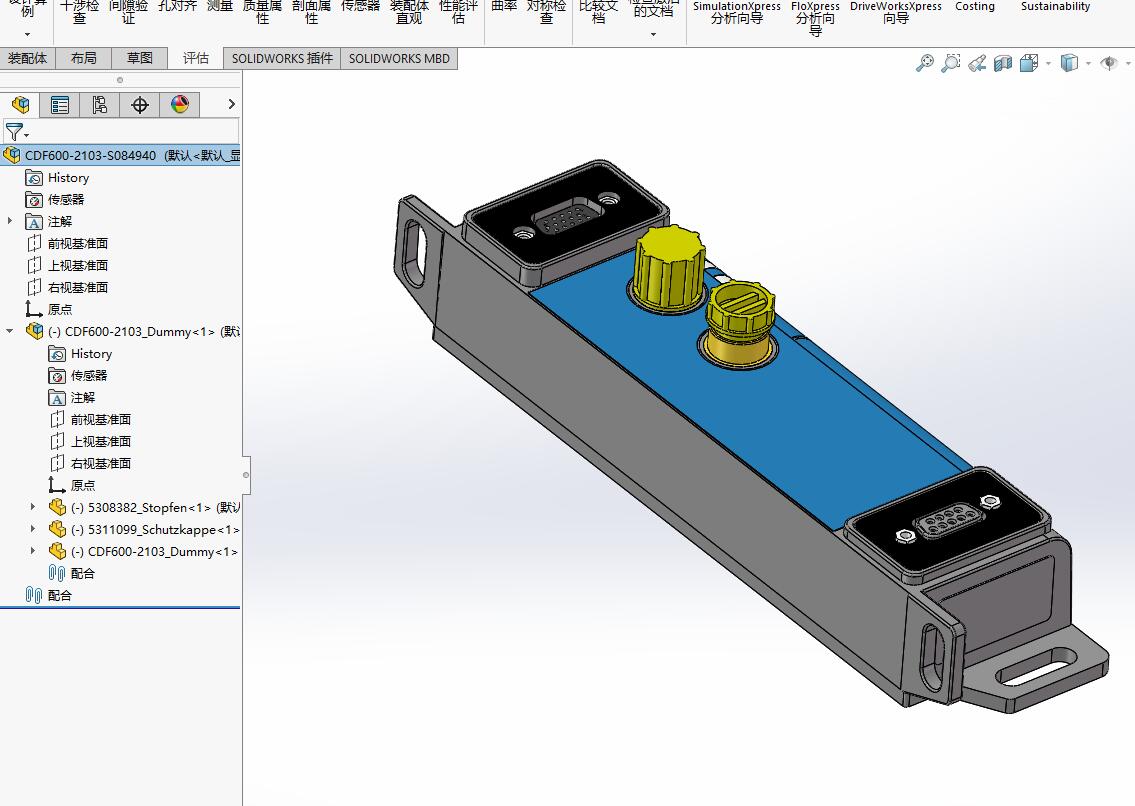The height and width of the screenshot is (806, 1135).
Task: Click the 孔对齐 ribbon command
Action: click(x=177, y=7)
